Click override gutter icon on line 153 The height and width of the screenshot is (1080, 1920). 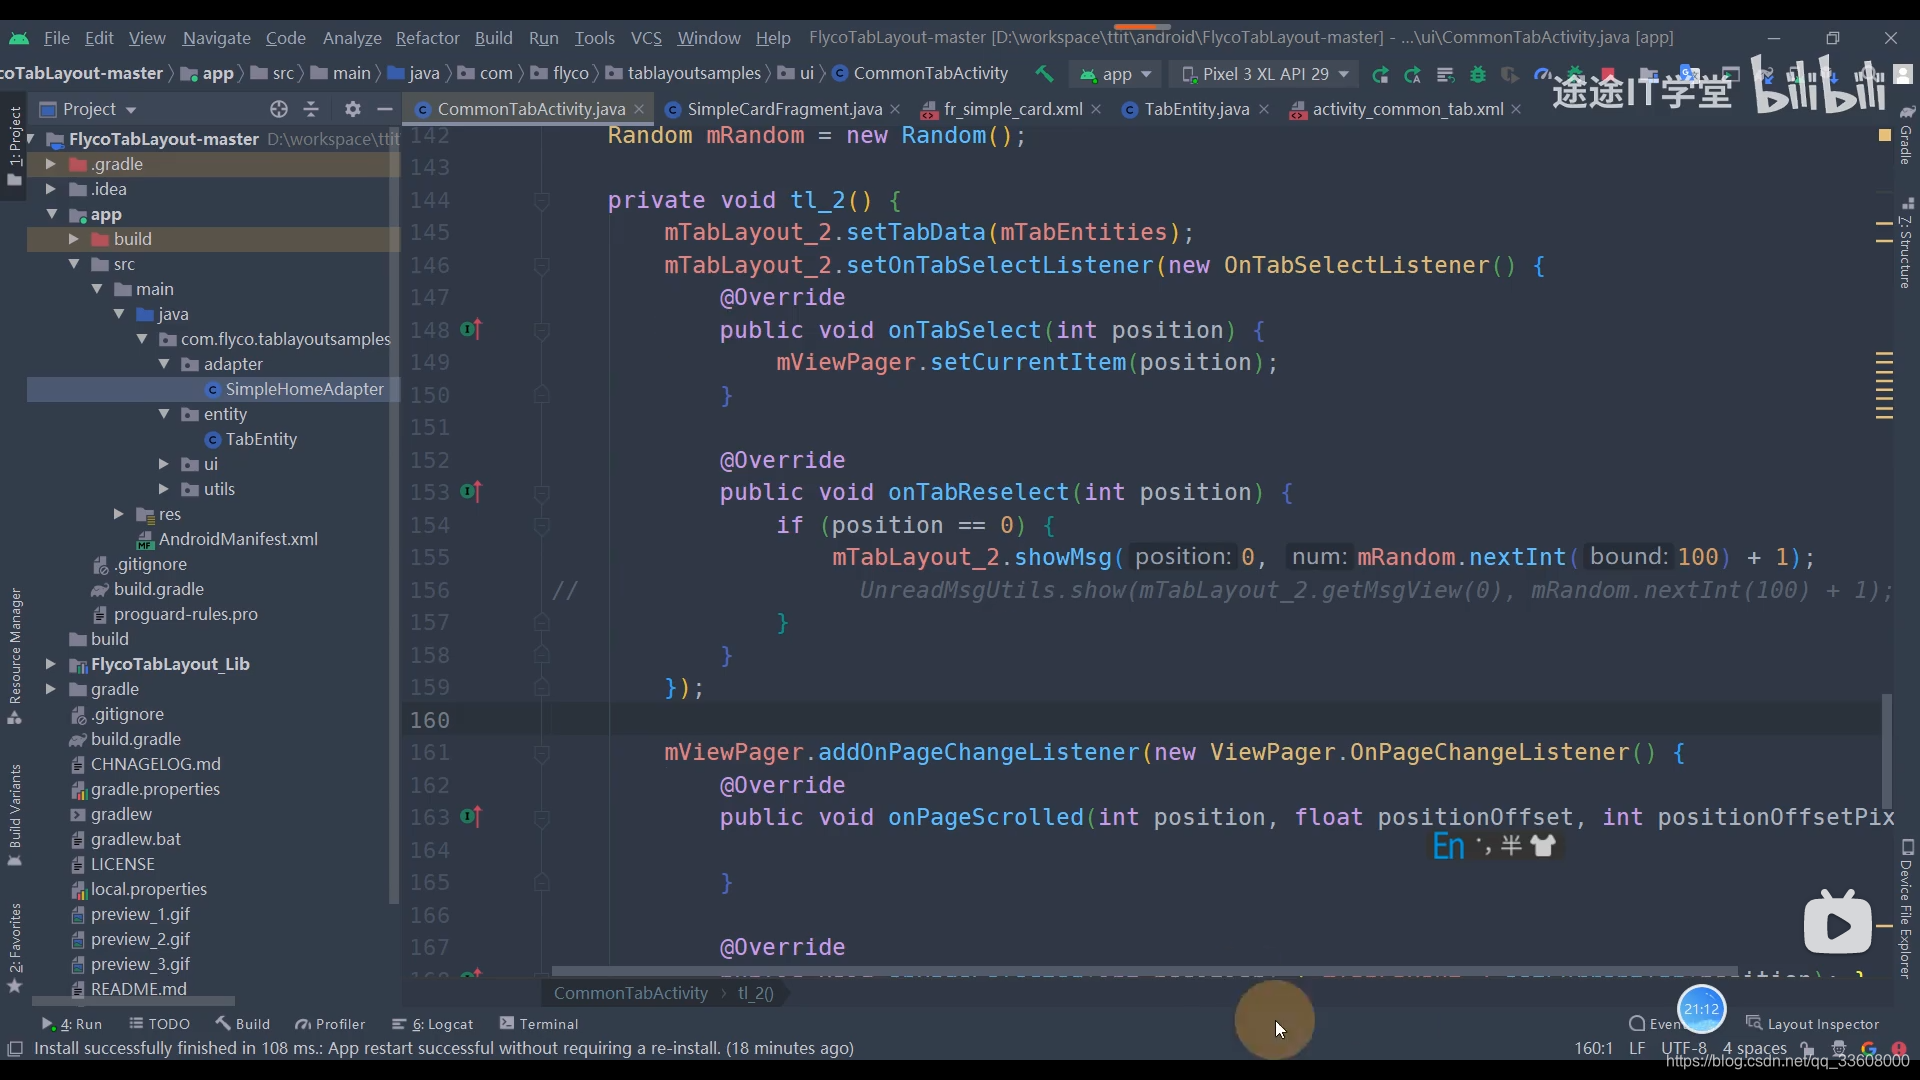[471, 491]
